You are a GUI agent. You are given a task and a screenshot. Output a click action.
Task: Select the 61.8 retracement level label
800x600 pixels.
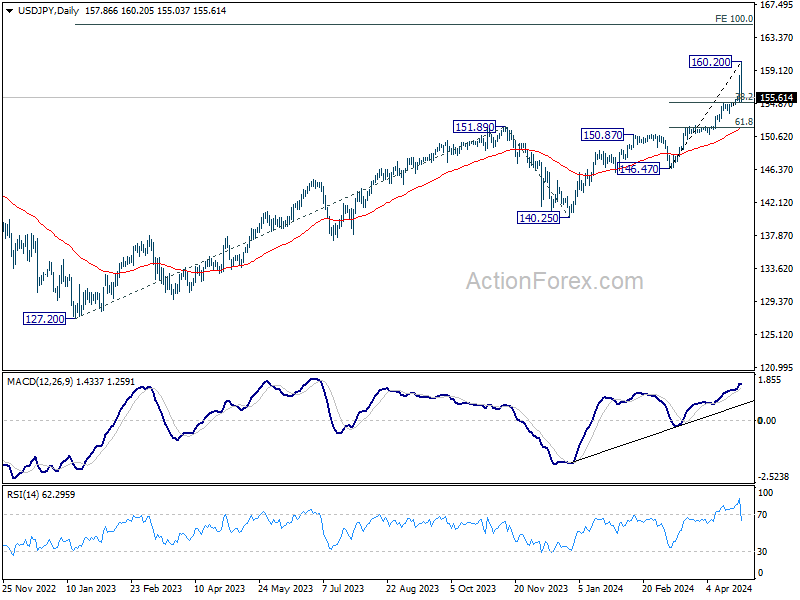coord(743,121)
